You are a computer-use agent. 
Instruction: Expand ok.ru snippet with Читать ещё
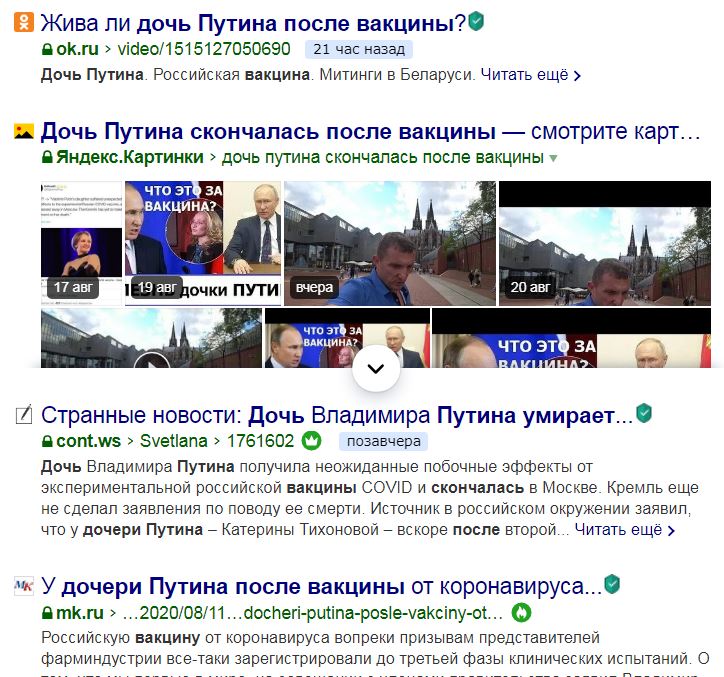(531, 74)
